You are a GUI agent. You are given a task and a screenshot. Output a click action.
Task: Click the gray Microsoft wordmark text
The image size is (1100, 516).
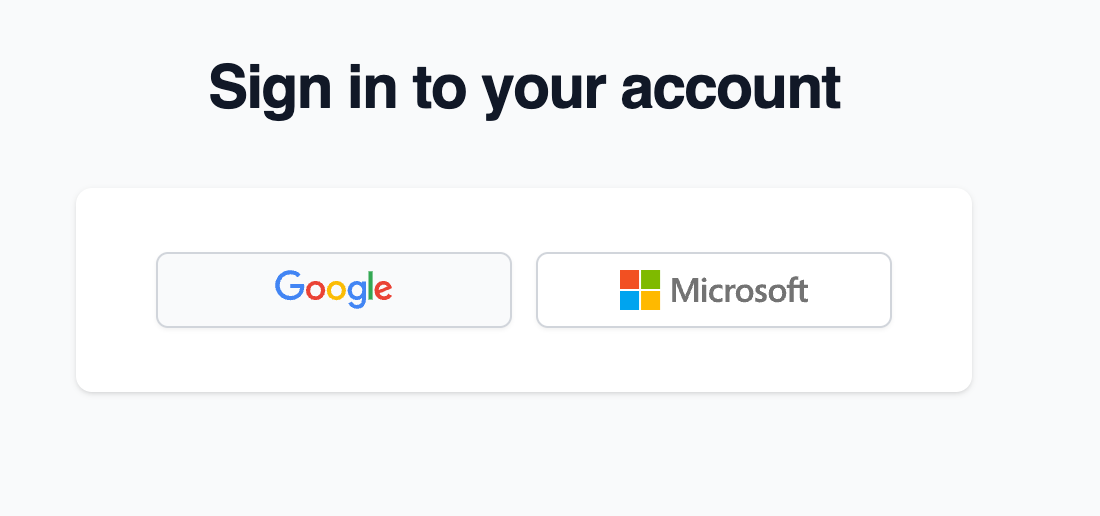click(x=739, y=291)
